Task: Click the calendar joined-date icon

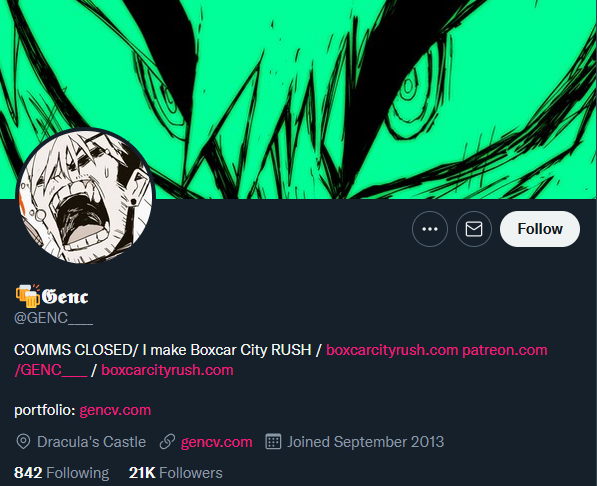Action: coord(273,442)
